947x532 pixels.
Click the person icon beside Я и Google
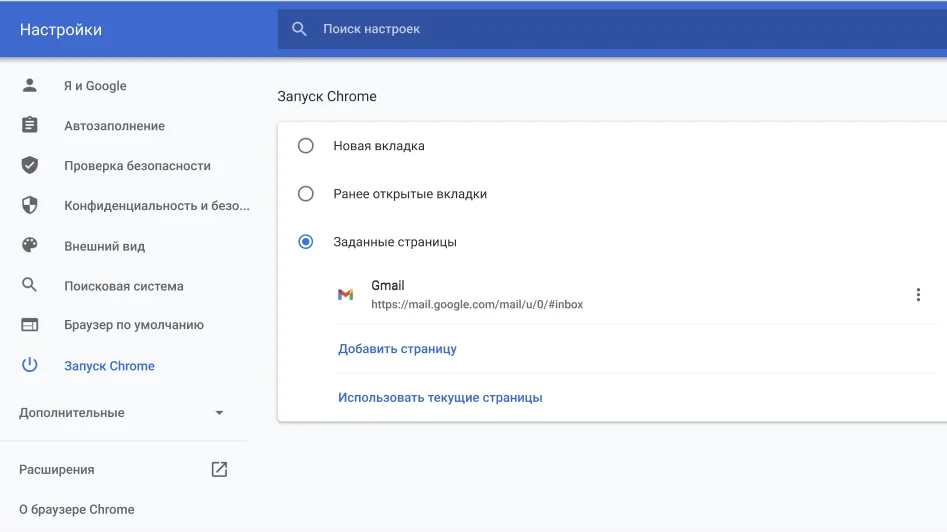click(30, 86)
